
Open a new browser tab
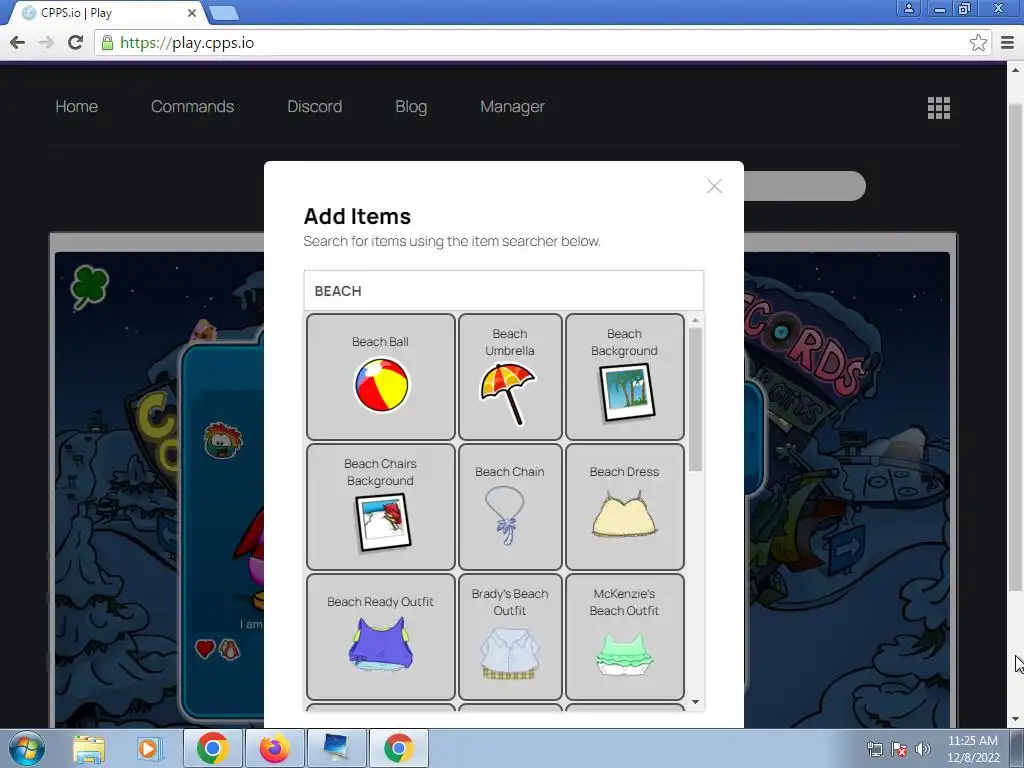[x=224, y=13]
